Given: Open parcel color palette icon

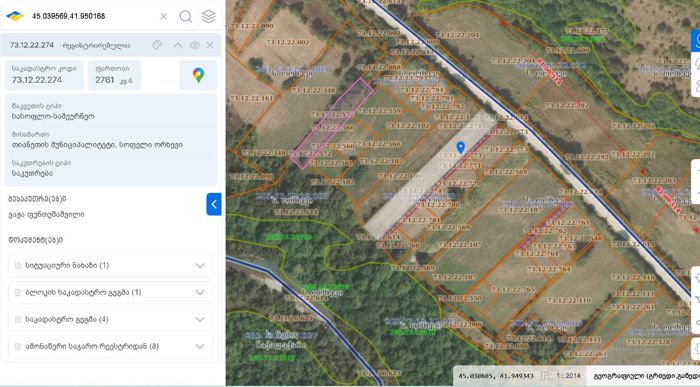Looking at the screenshot, I should [157, 45].
